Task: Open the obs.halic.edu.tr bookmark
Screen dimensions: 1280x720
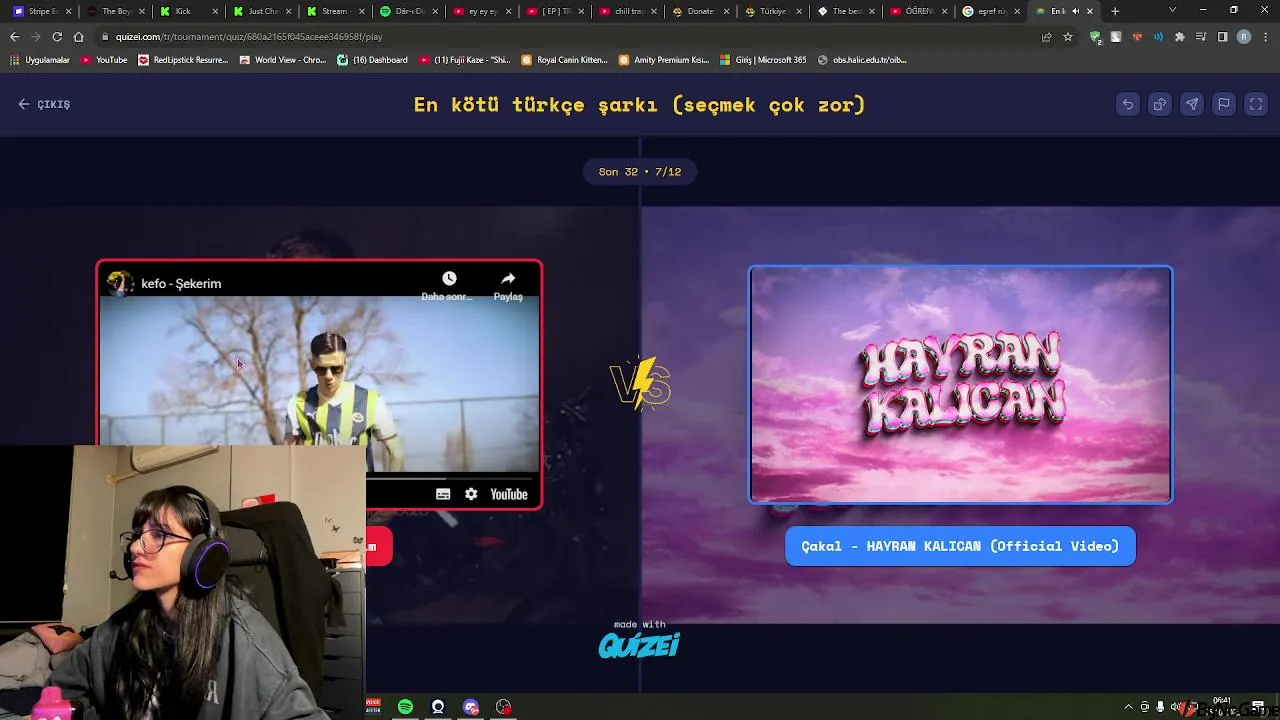Action: [863, 60]
